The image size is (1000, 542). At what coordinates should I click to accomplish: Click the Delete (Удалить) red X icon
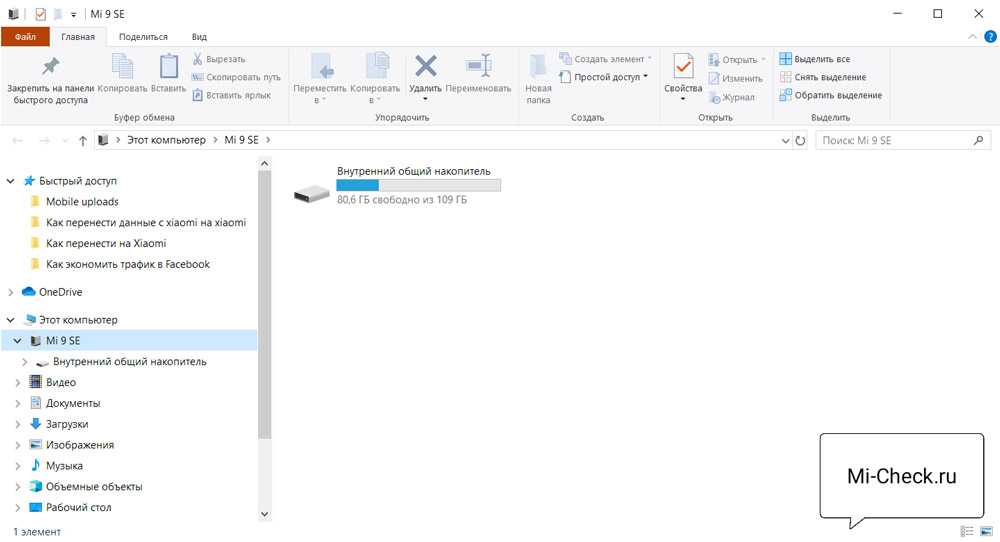coord(426,66)
